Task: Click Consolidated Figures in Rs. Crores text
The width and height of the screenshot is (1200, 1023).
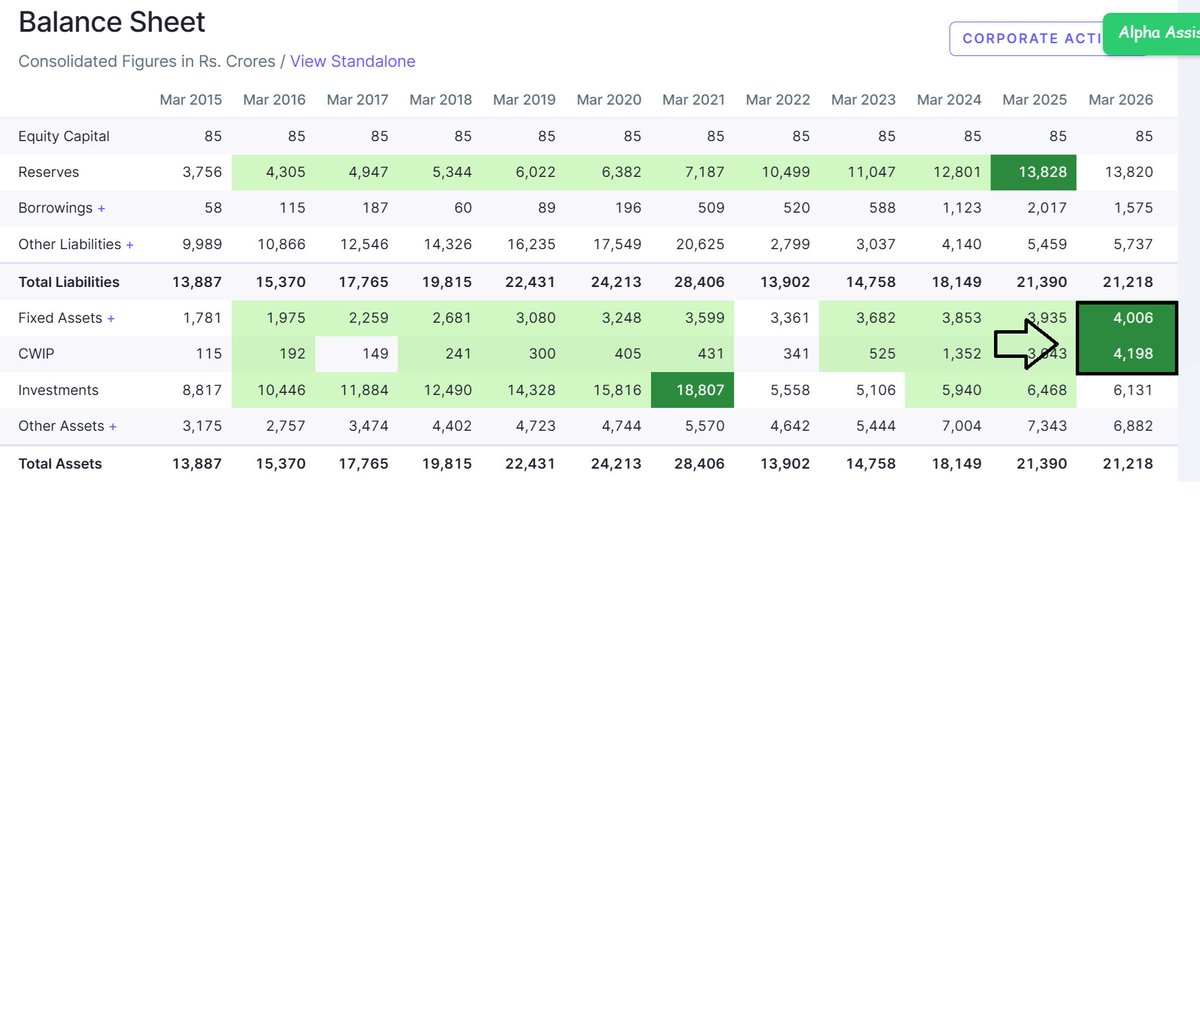Action: pyautogui.click(x=147, y=61)
